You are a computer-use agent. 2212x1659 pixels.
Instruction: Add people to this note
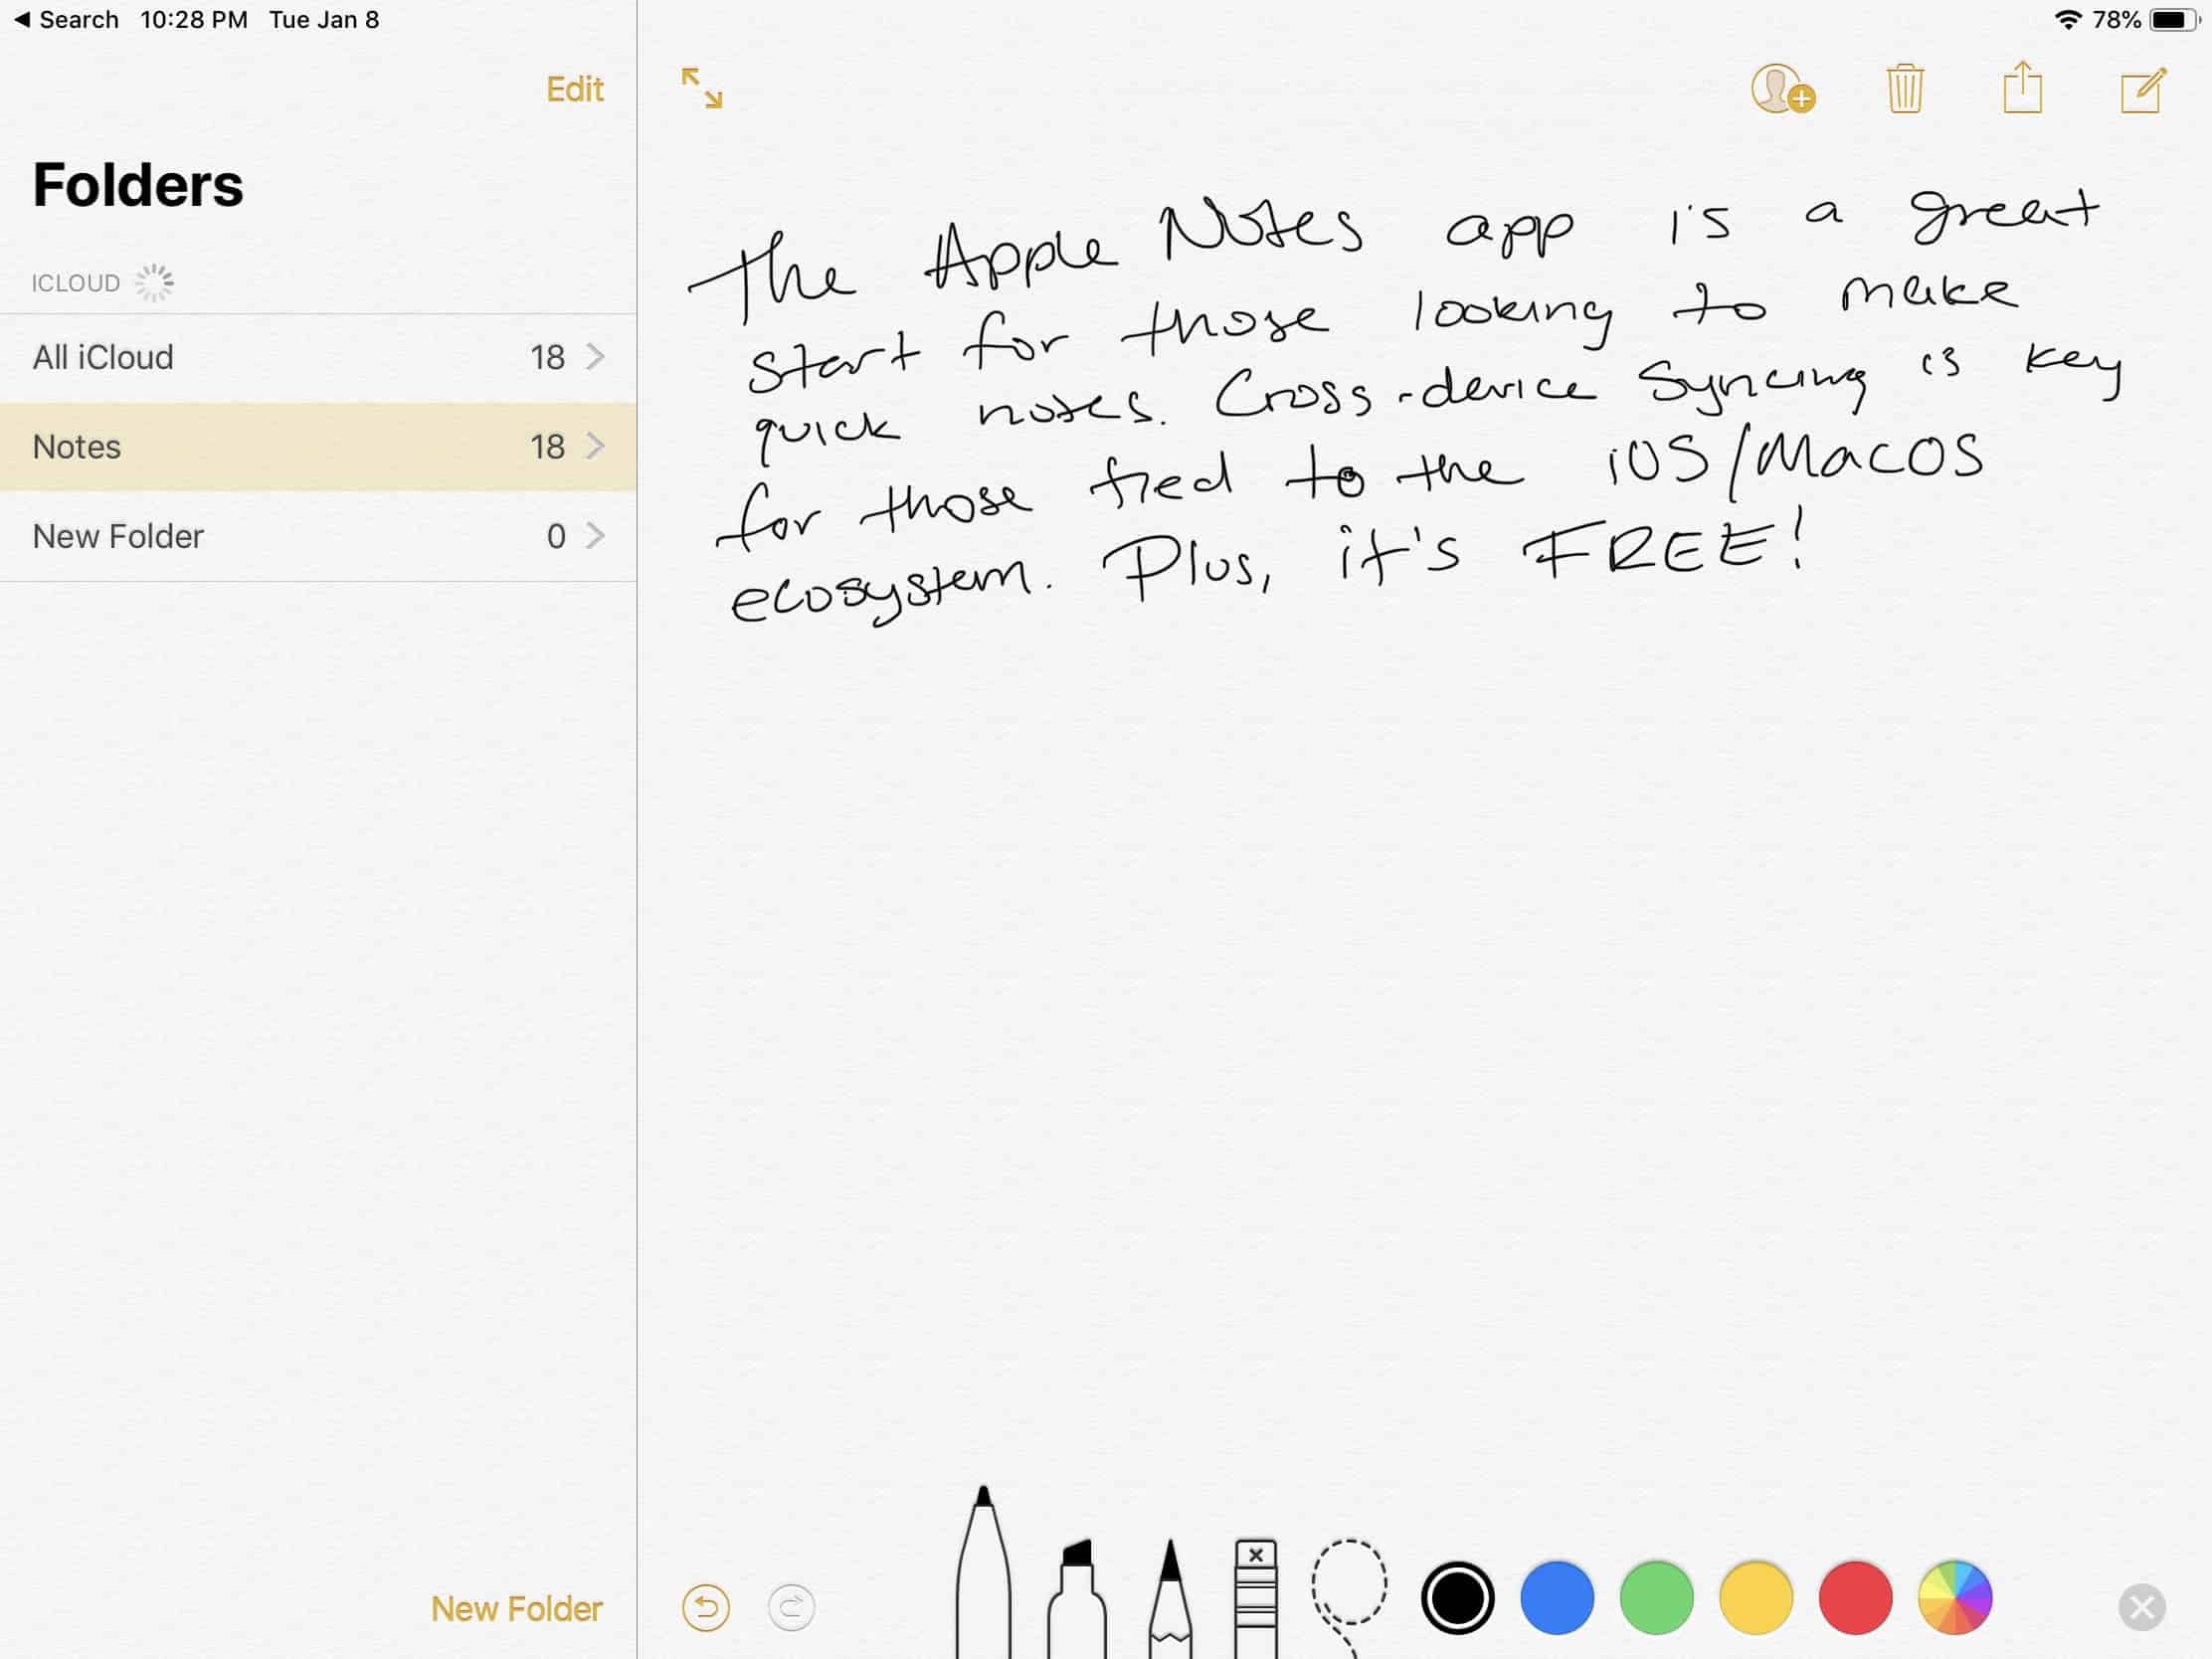(1782, 90)
